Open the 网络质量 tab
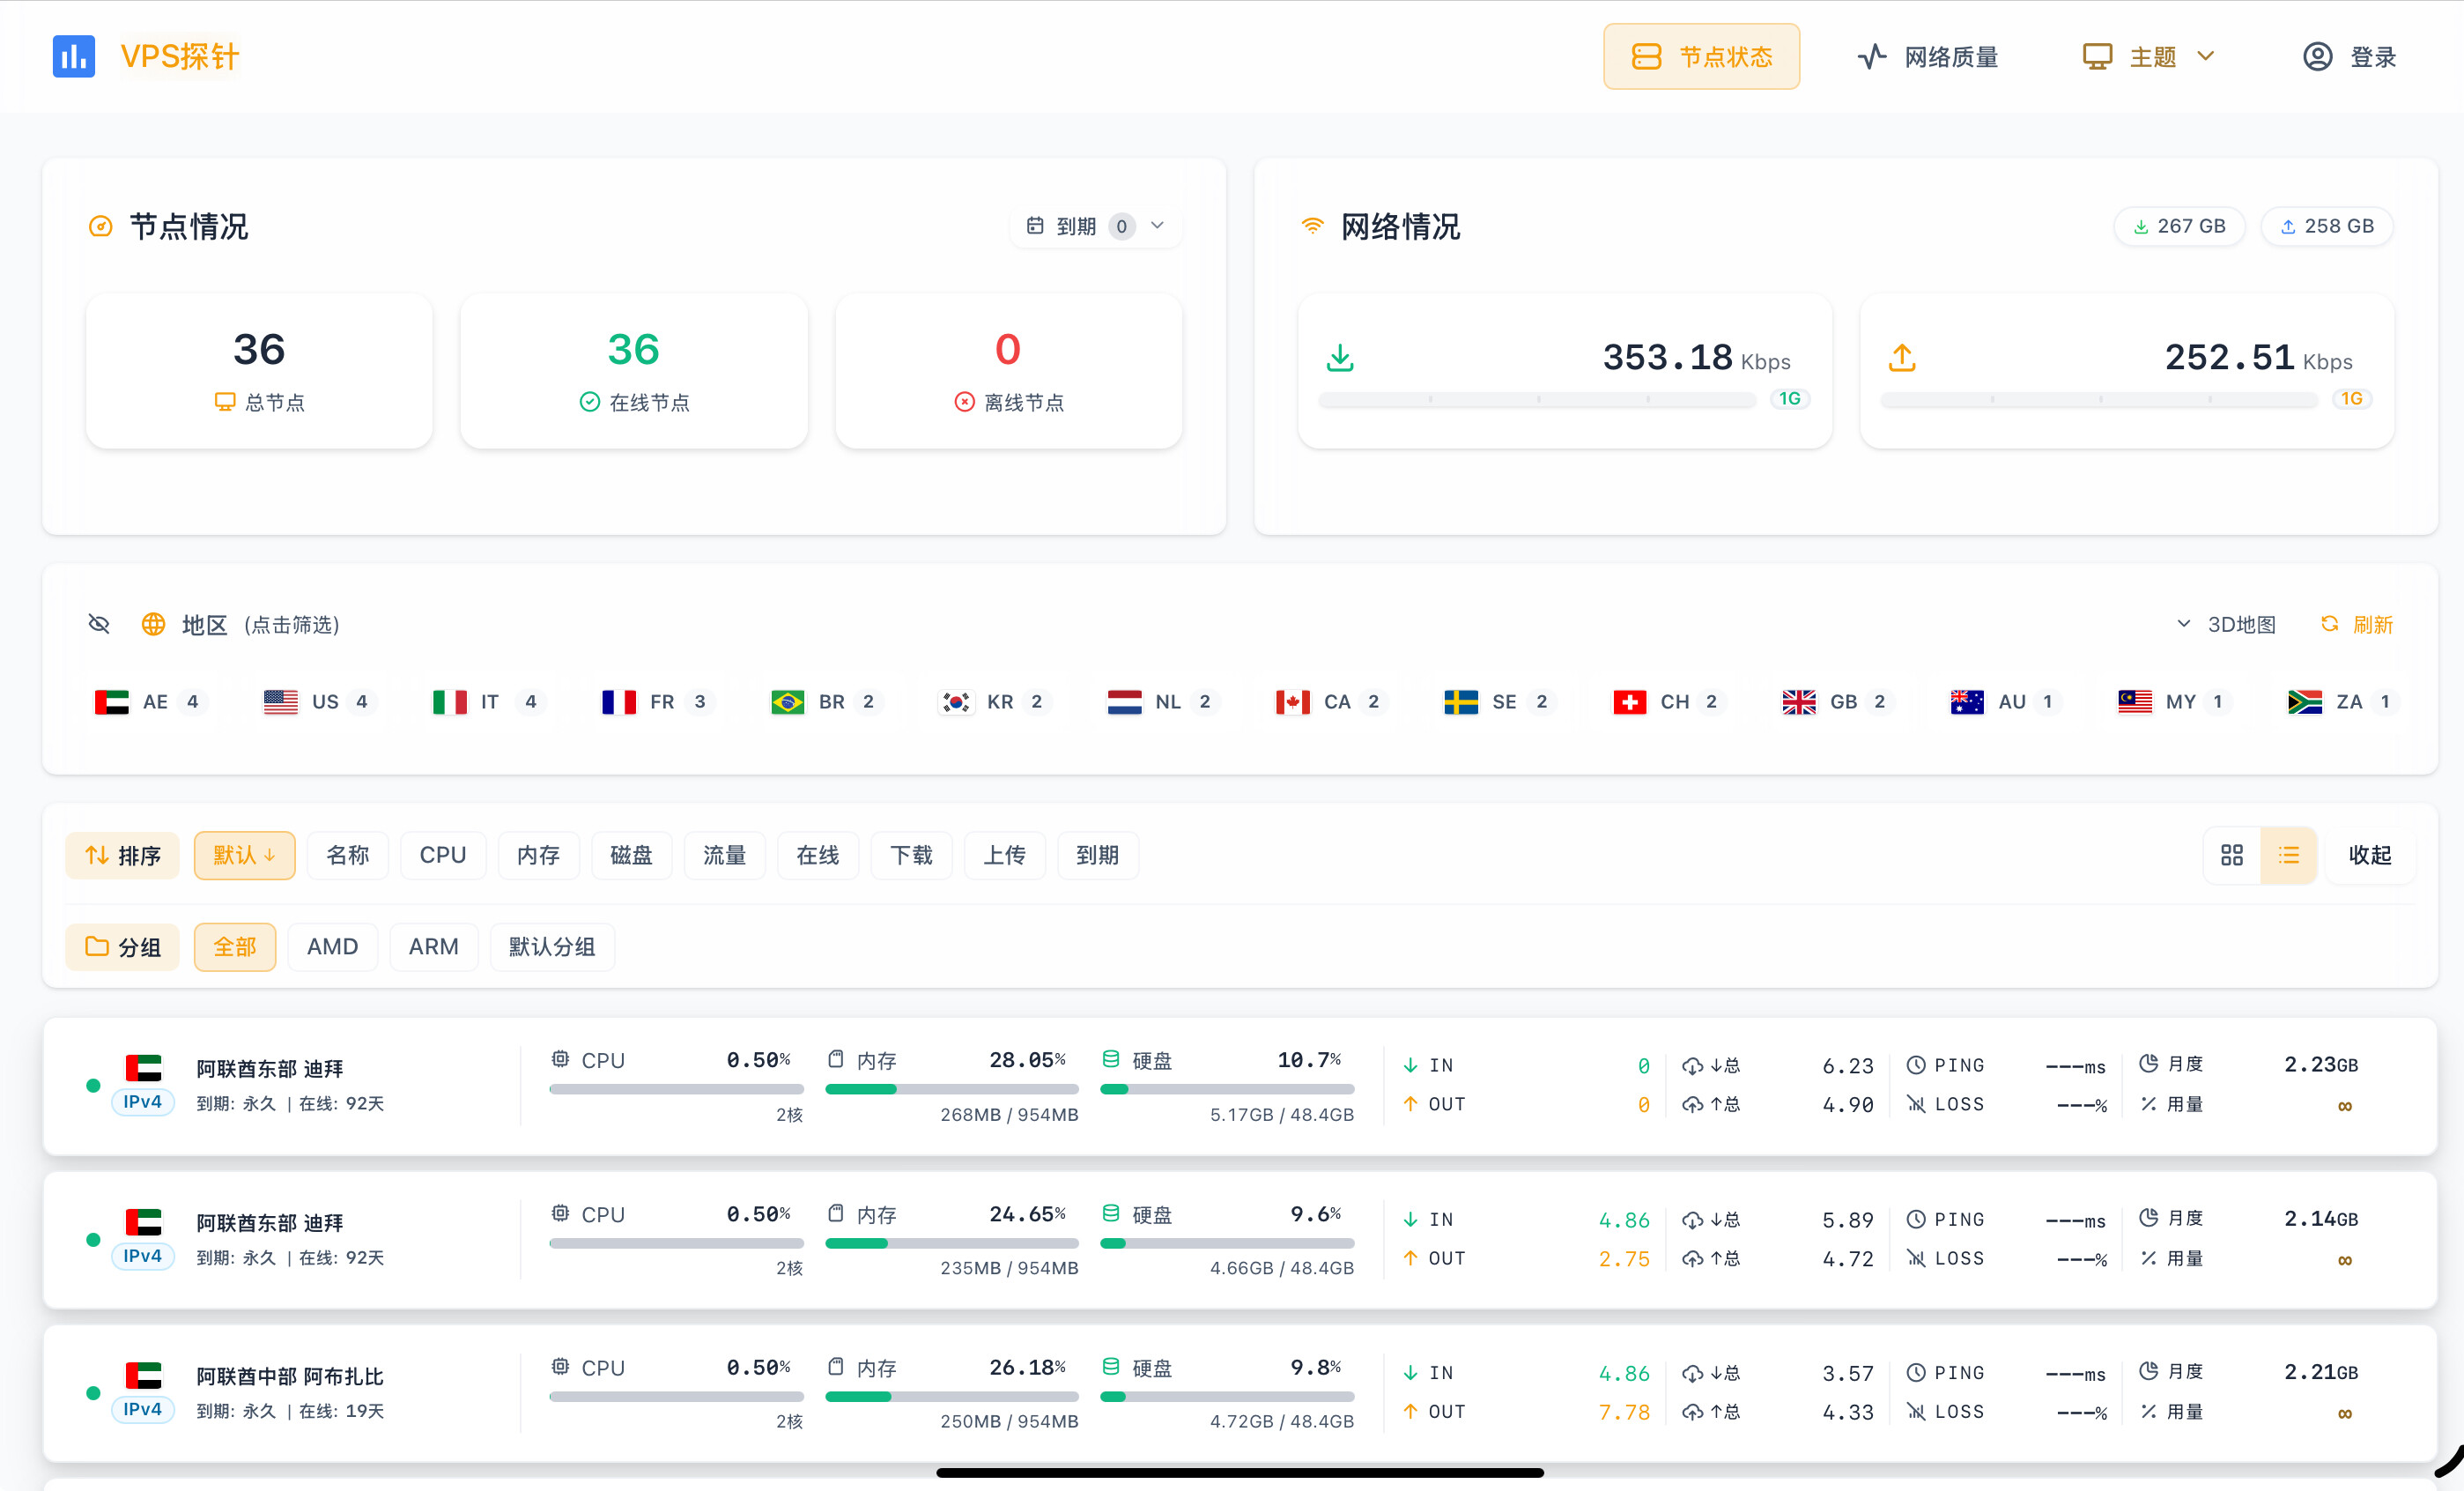2464x1491 pixels. pyautogui.click(x=1928, y=57)
